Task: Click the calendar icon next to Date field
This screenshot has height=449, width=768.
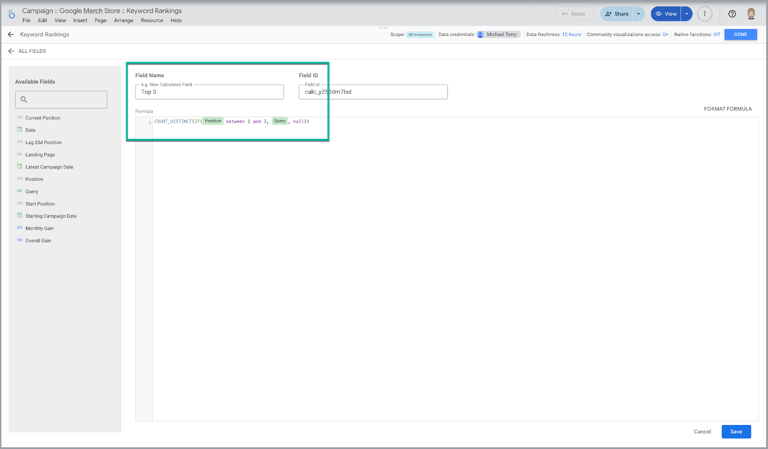Action: [19, 130]
